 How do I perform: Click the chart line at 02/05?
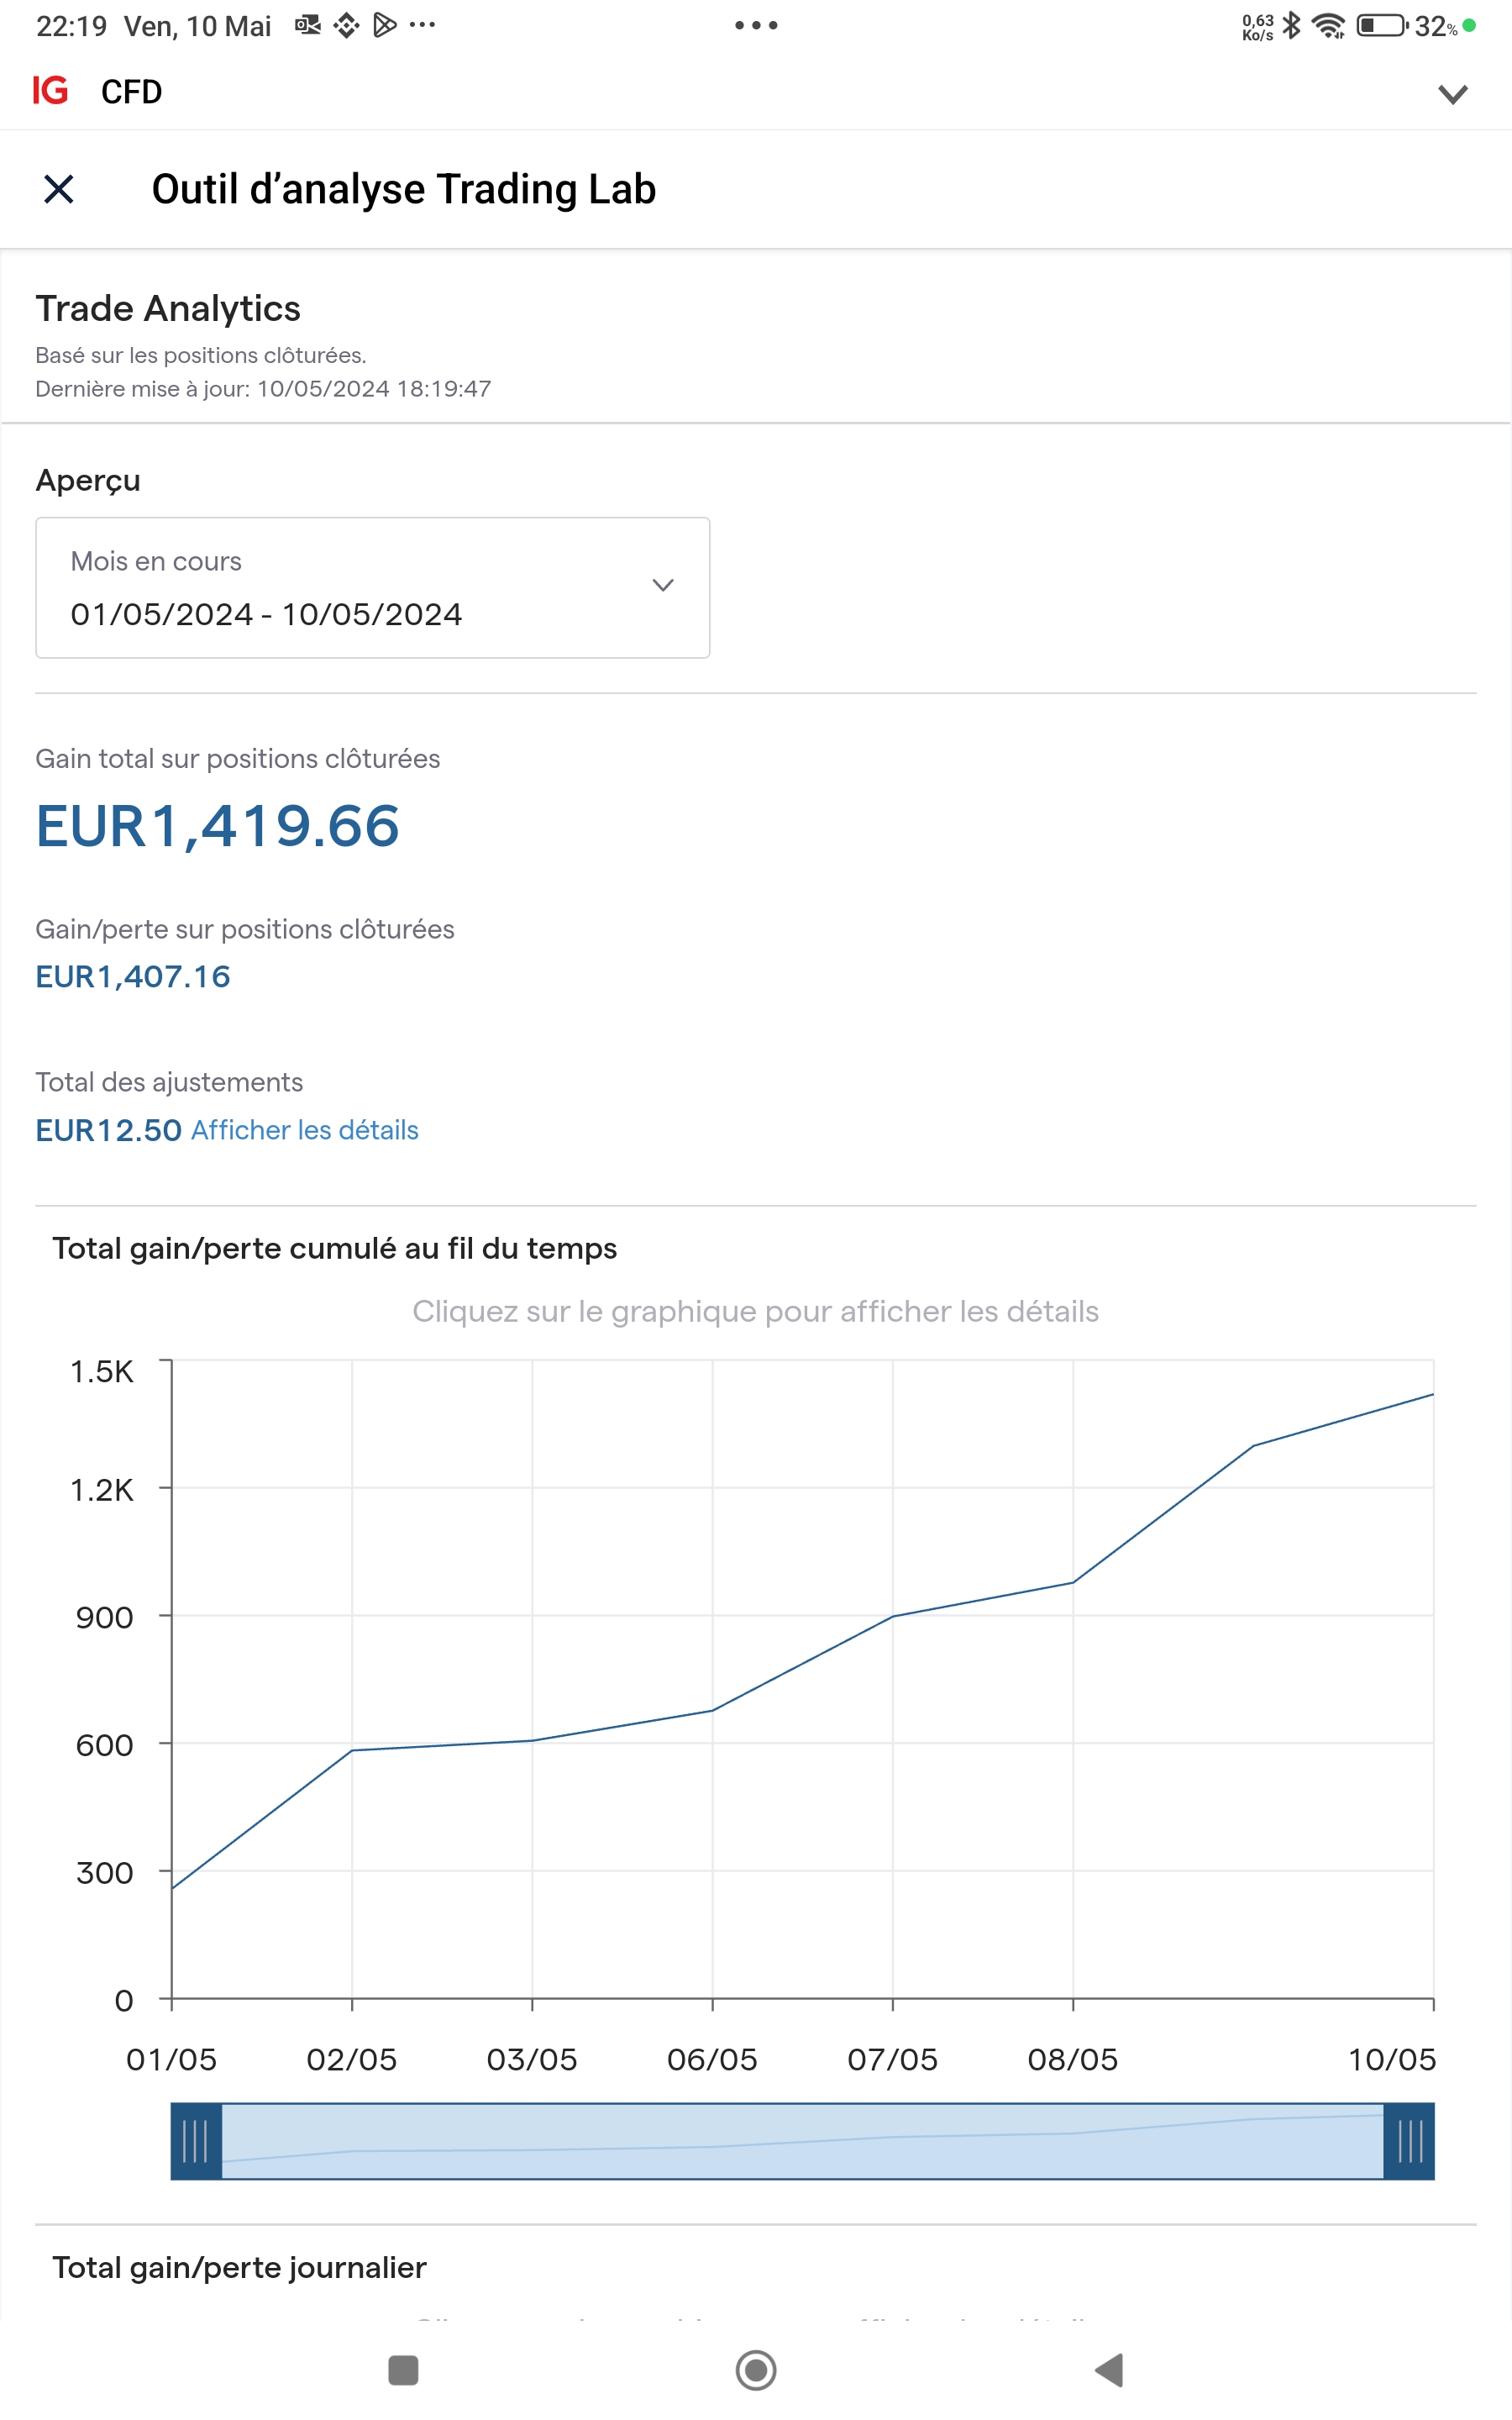point(352,1750)
